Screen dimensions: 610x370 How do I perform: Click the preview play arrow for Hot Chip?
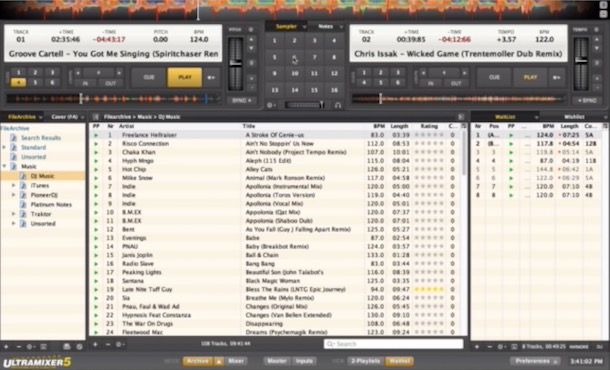pyautogui.click(x=96, y=169)
